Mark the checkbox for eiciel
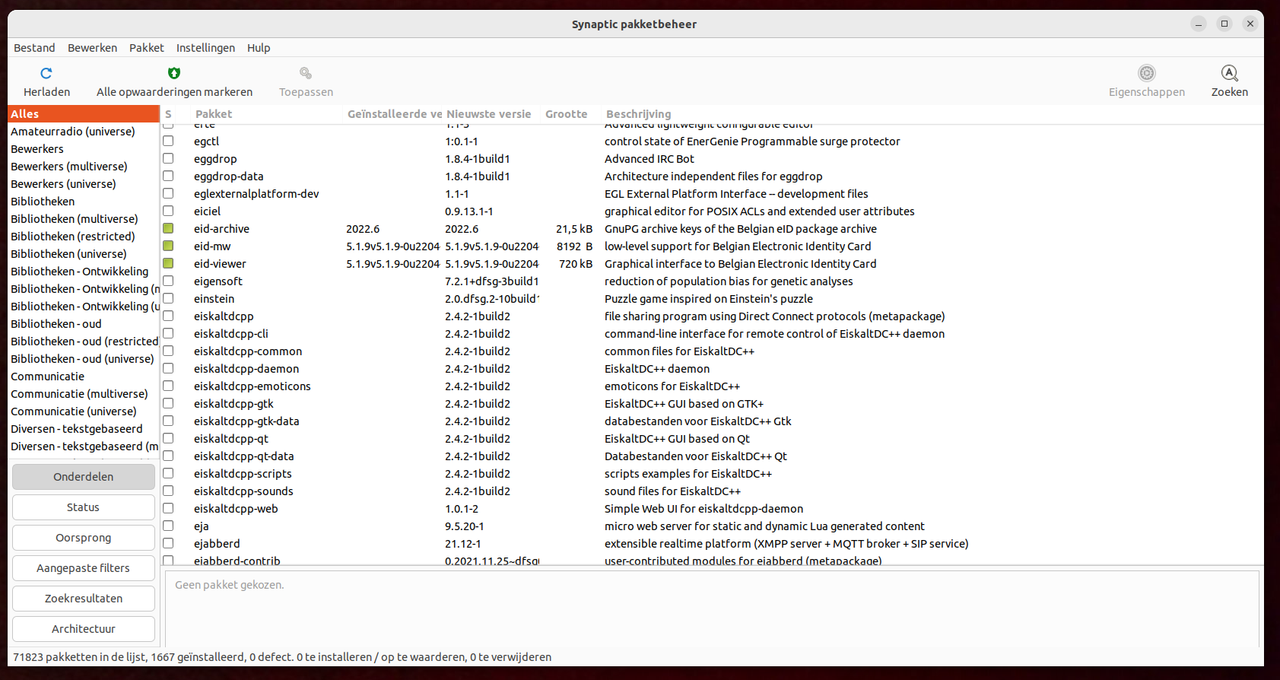 pos(168,211)
